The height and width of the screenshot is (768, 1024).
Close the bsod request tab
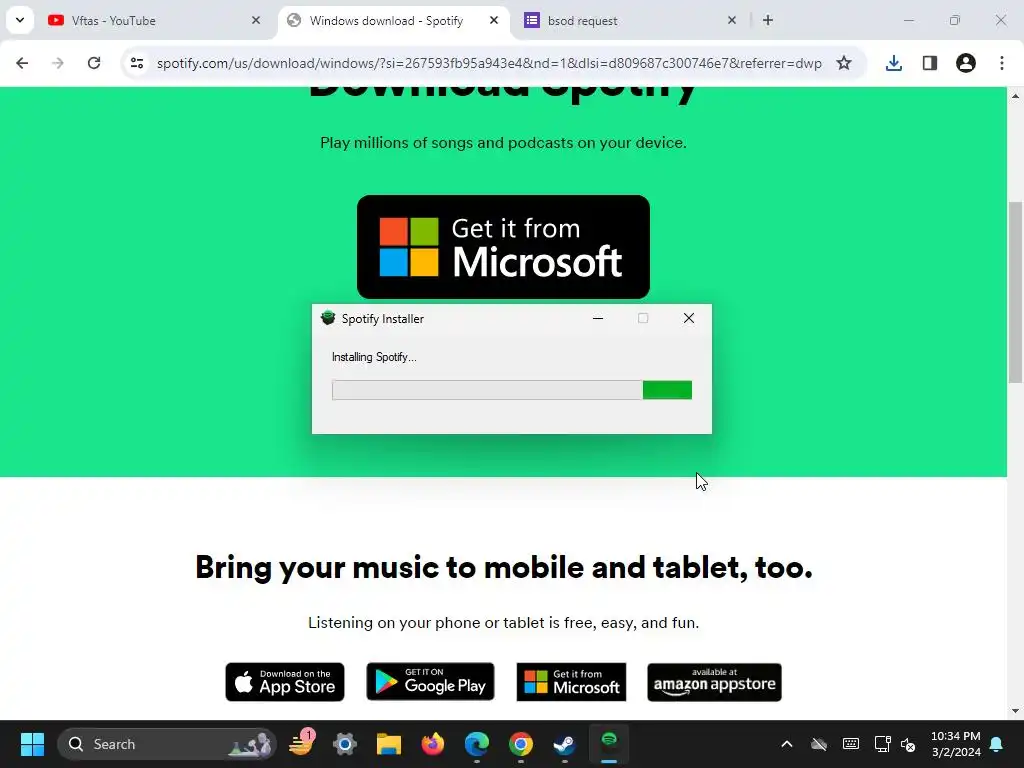click(x=732, y=20)
